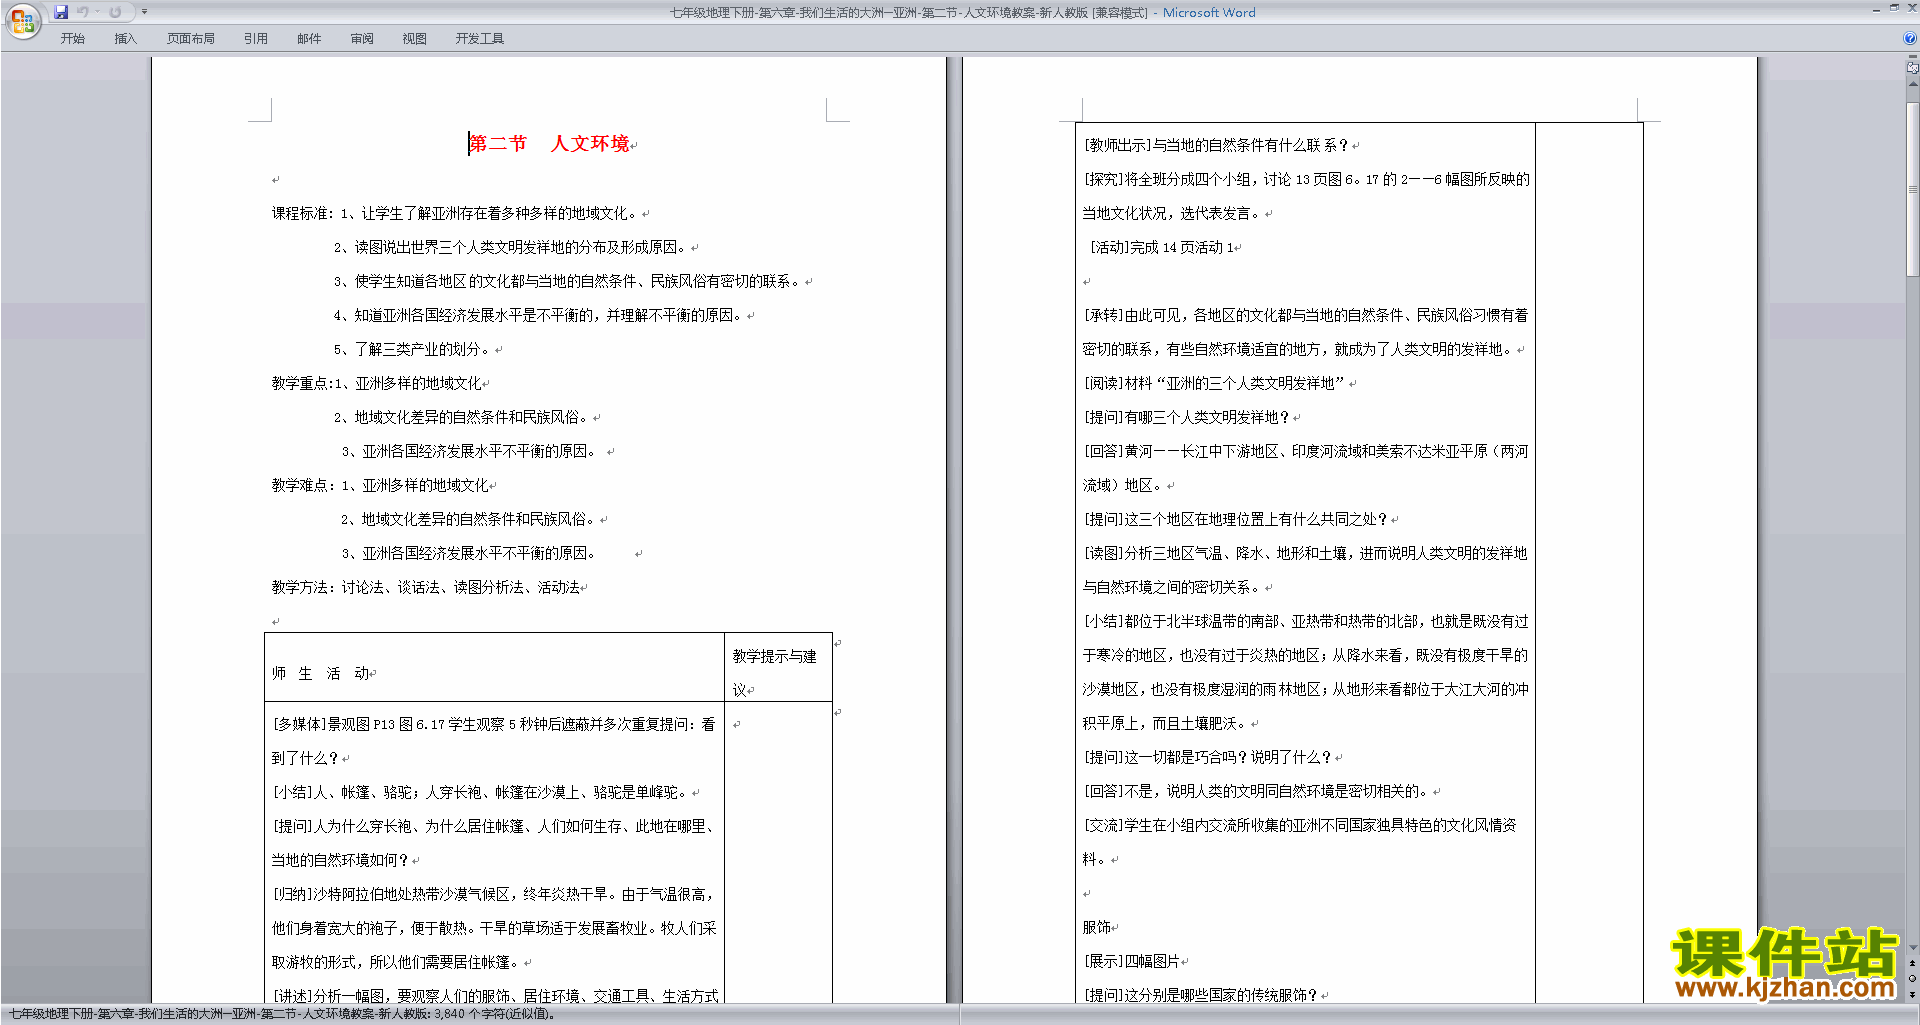Open the 开始 (Home) ribbon tab
This screenshot has width=1920, height=1025.
[72, 39]
